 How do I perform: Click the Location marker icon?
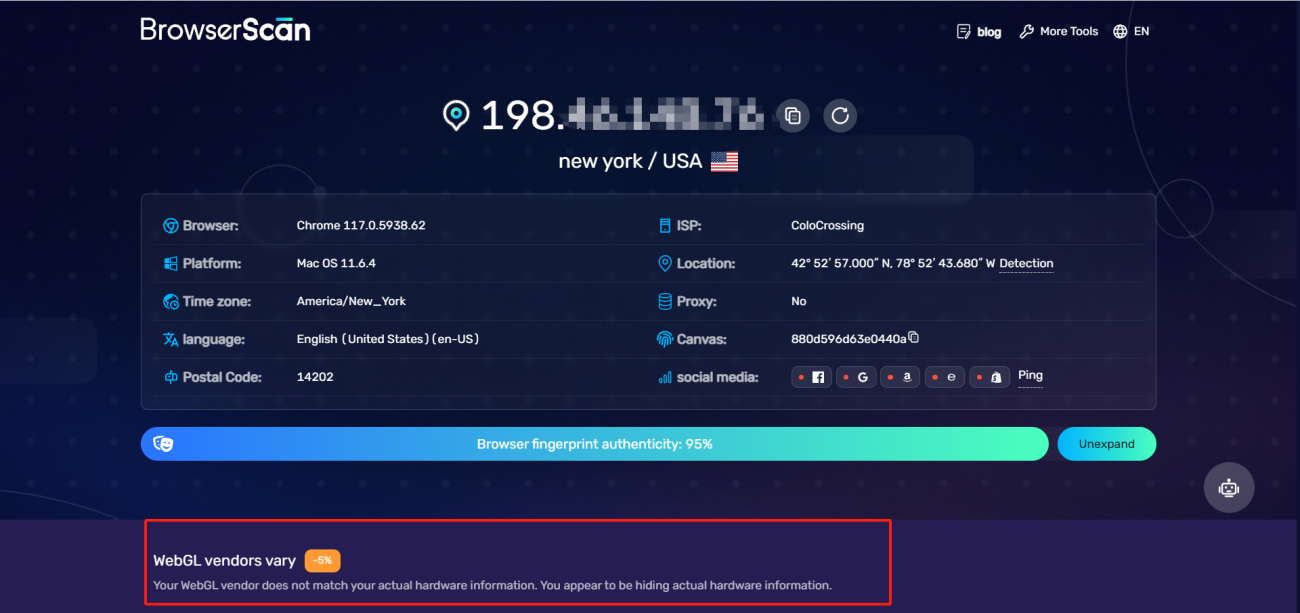coord(665,264)
